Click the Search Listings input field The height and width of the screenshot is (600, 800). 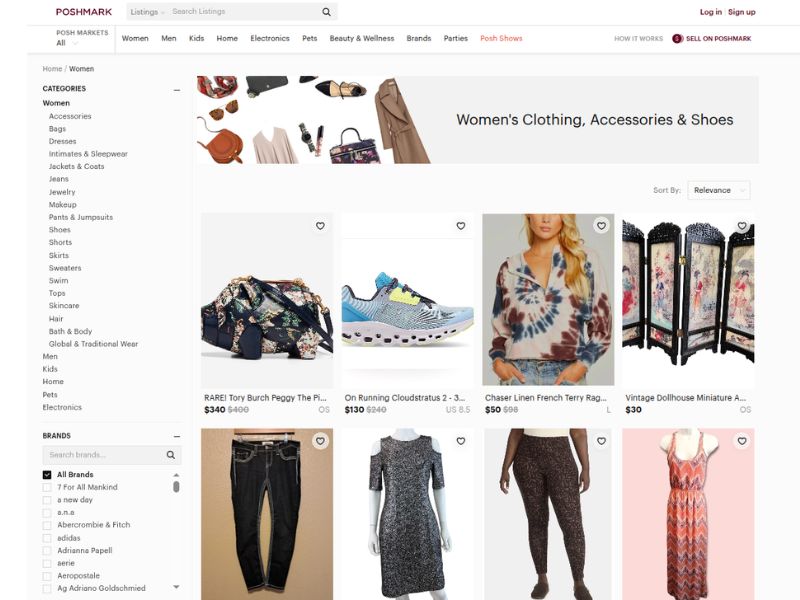pyautogui.click(x=245, y=12)
